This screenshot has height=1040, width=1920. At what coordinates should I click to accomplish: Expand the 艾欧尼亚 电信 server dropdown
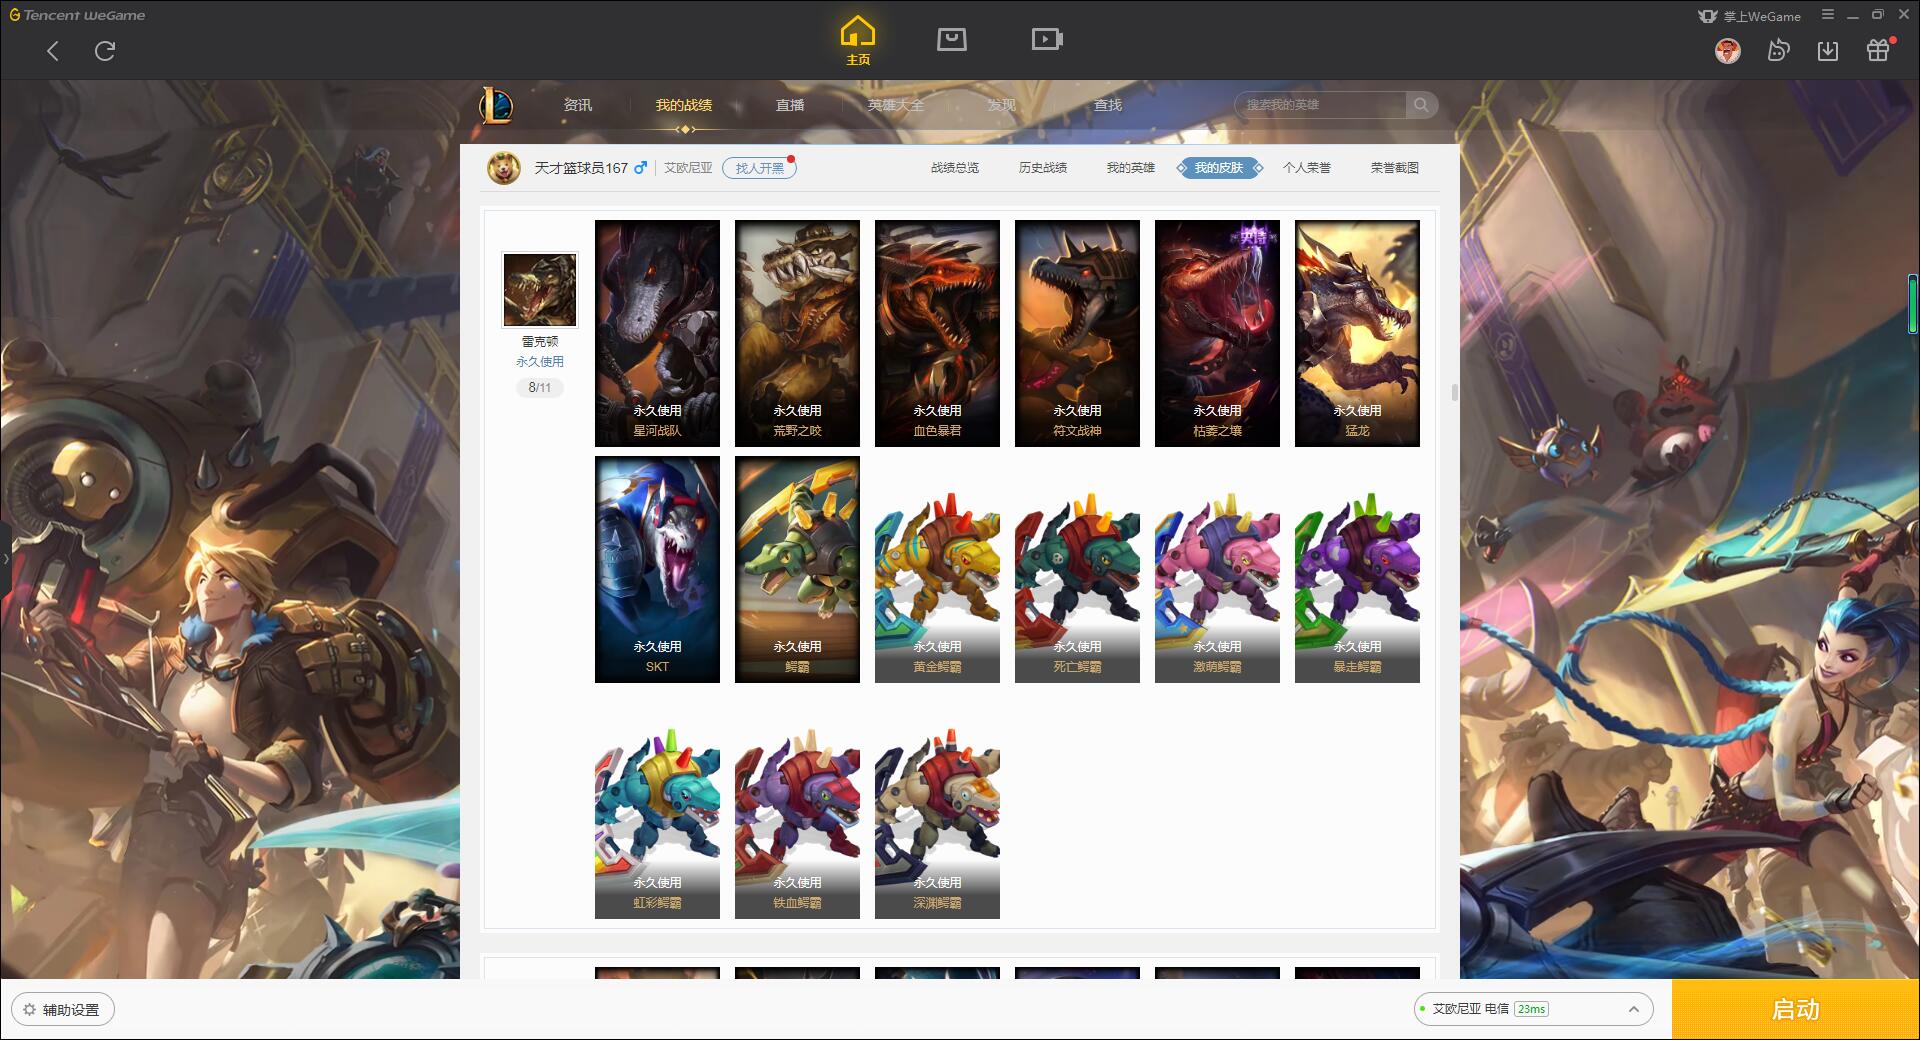pyautogui.click(x=1532, y=1009)
